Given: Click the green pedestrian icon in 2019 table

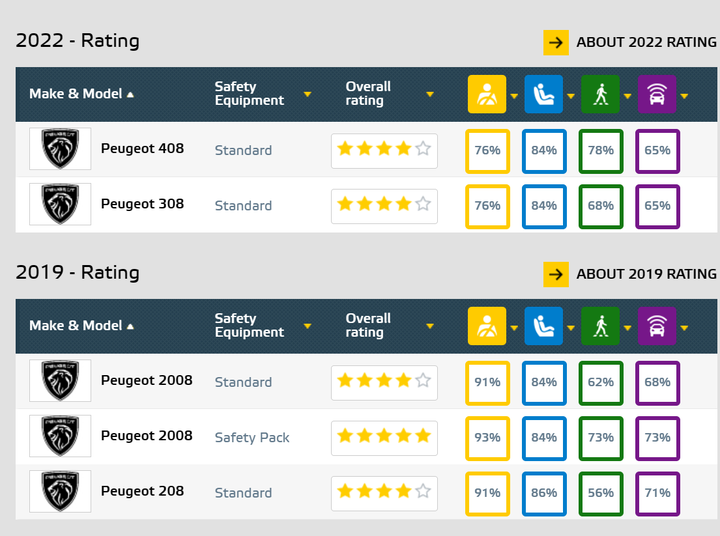Looking at the screenshot, I should pos(601,326).
